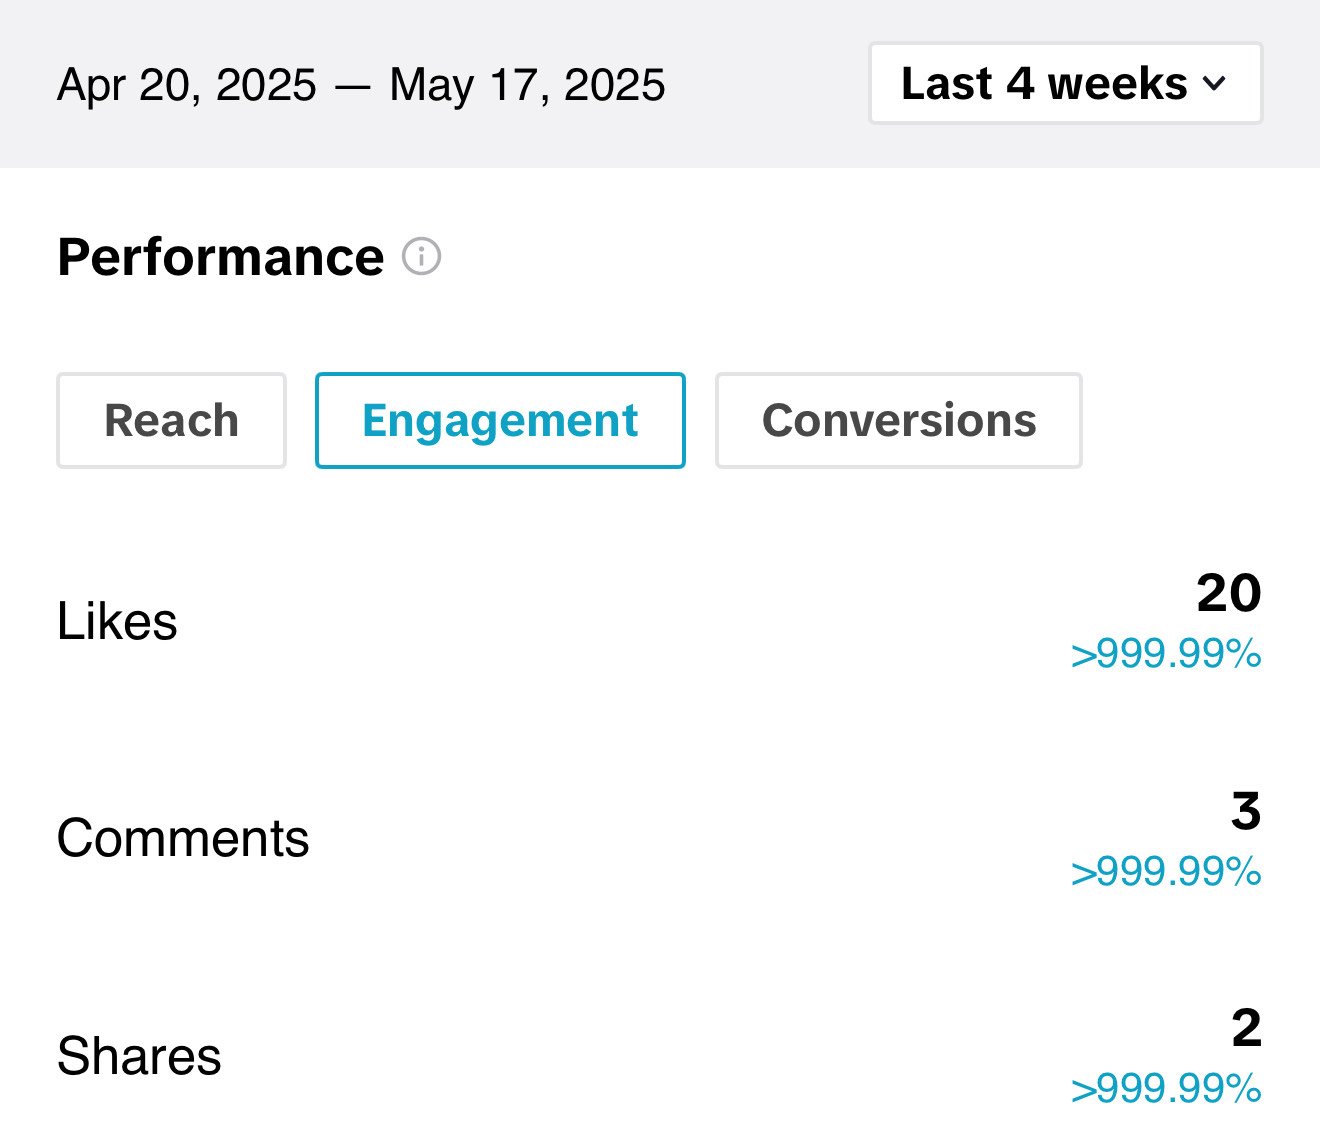Screen dimensions: 1320x1142
Task: Click the percentage change under Comments count
Action: point(1166,872)
